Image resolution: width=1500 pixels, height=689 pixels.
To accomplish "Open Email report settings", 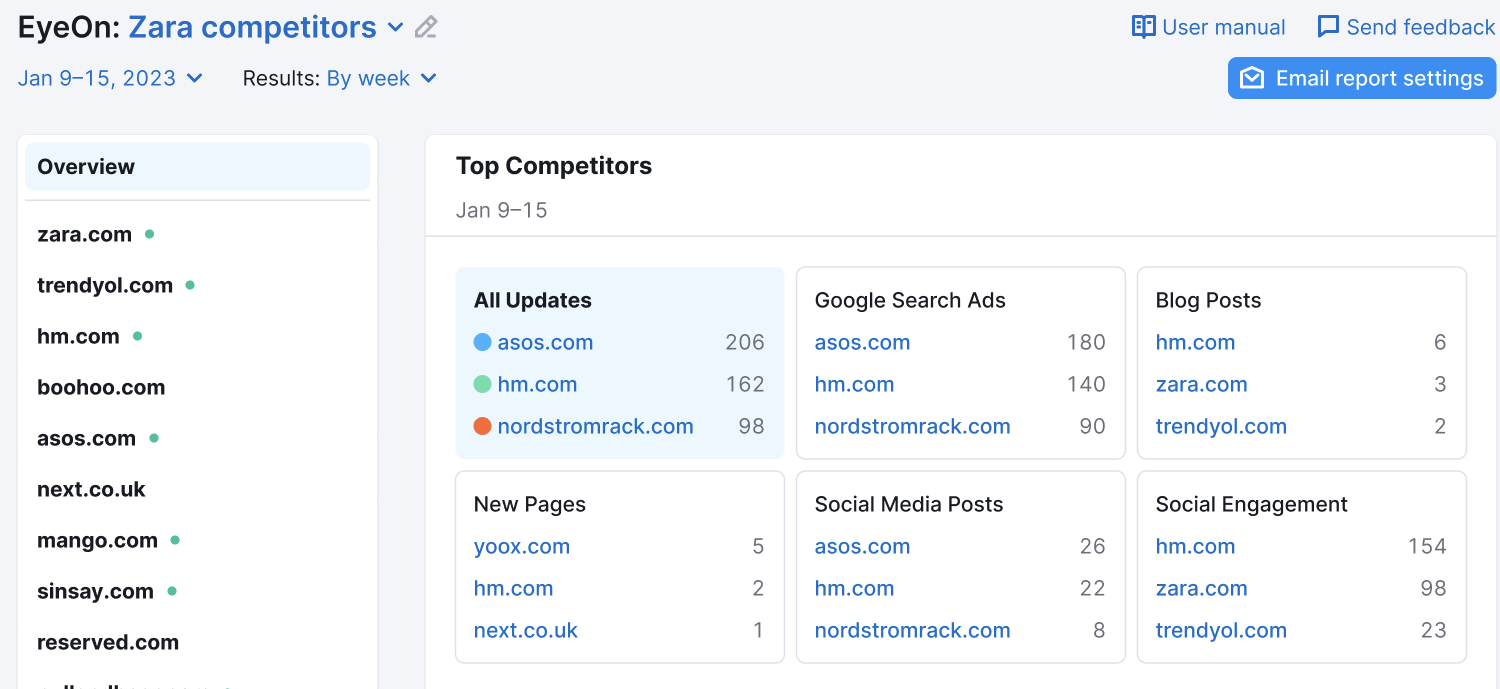I will (1361, 77).
